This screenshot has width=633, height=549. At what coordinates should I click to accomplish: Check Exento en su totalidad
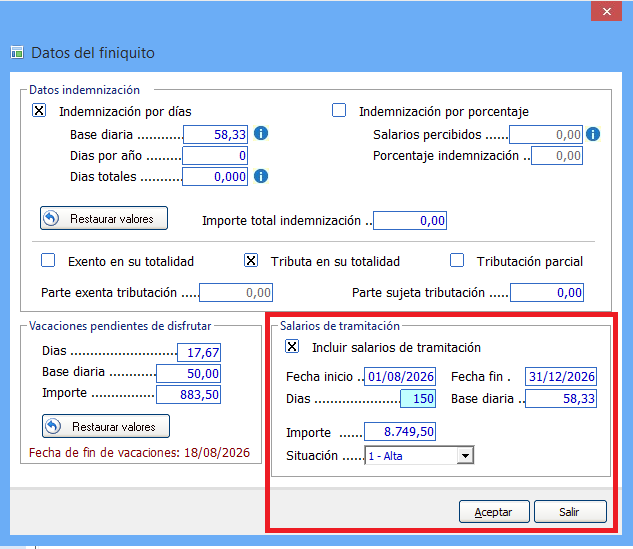pyautogui.click(x=48, y=260)
